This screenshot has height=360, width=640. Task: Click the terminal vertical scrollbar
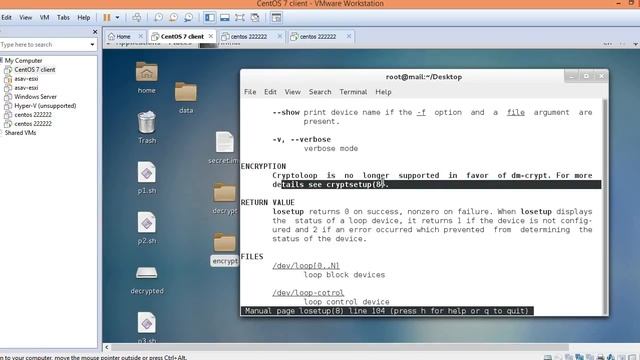[605, 207]
